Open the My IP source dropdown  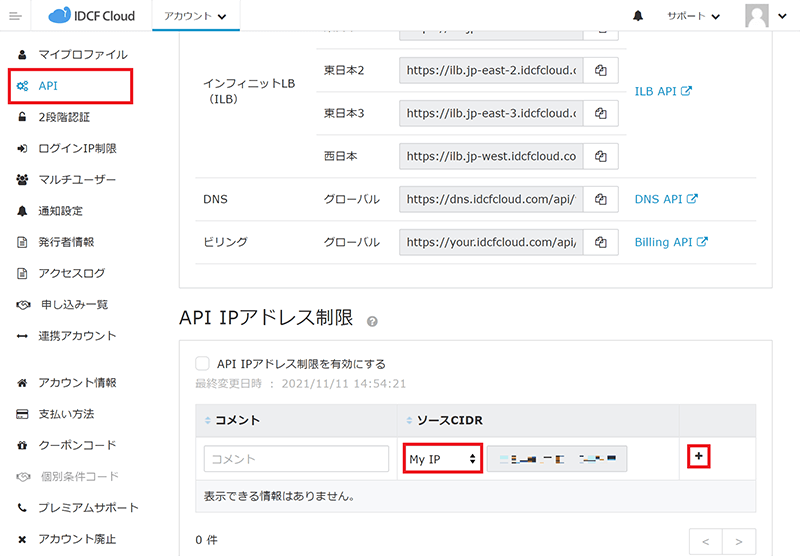[x=442, y=459]
